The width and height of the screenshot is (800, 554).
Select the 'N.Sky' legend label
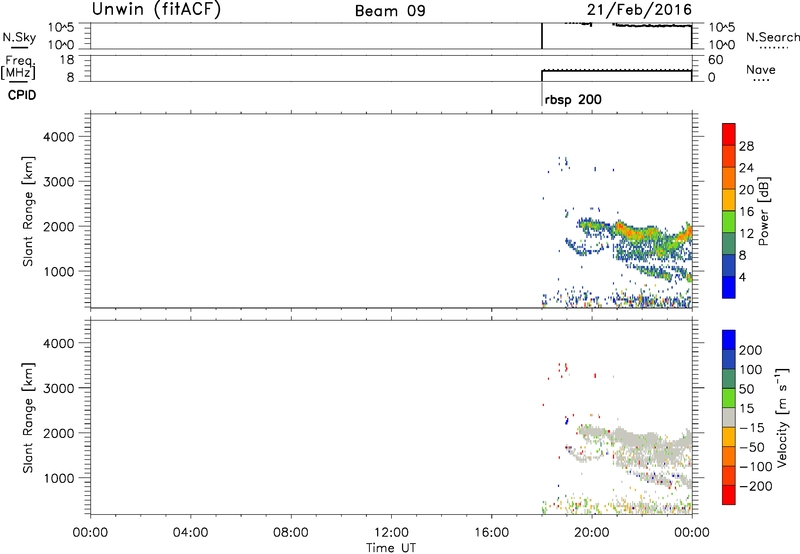[19, 37]
